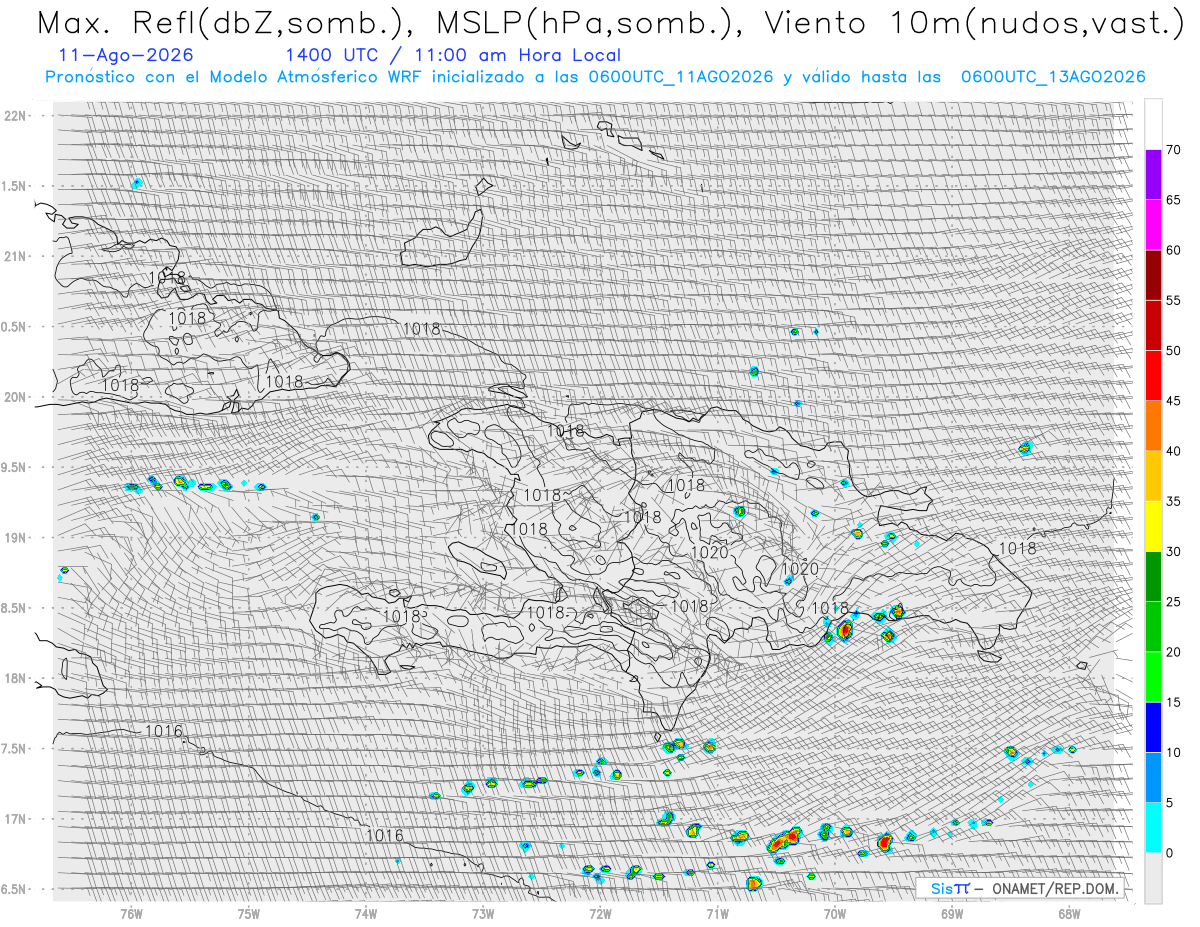Click the colorbar value '20'
This screenshot has width=1200, height=927.
(1173, 652)
